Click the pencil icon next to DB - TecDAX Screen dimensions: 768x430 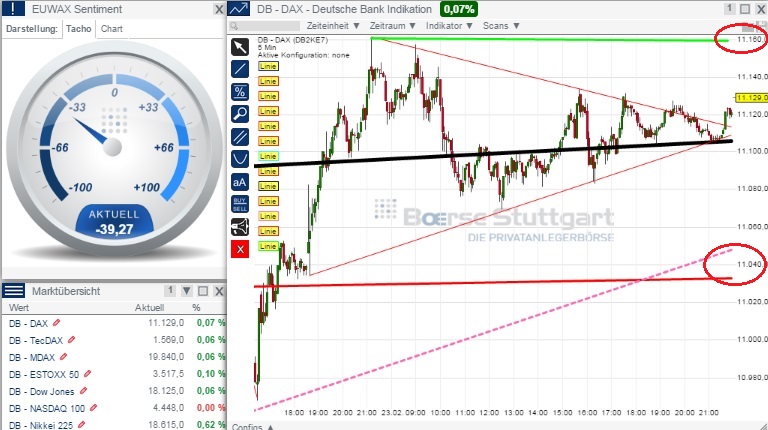tap(72, 339)
